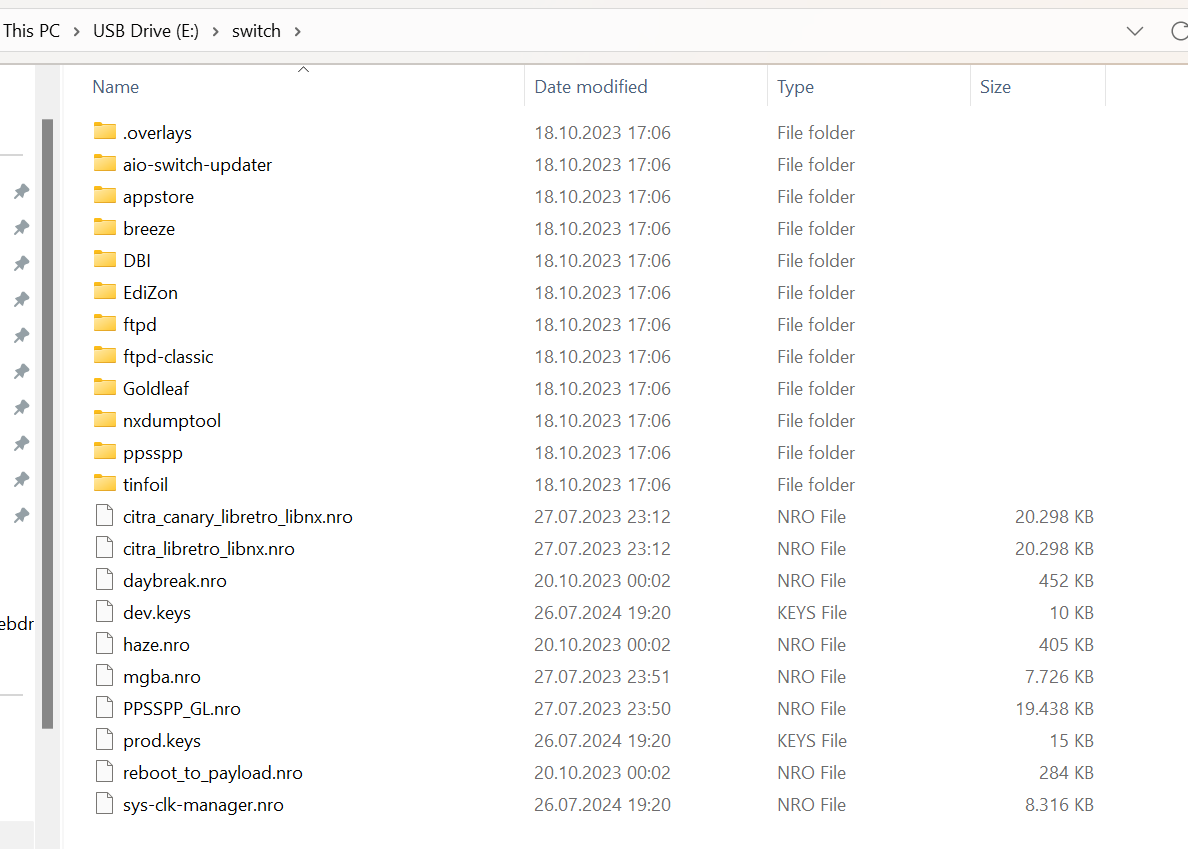Select the EdiZon folder icon
Image resolution: width=1188 pixels, height=856 pixels.
(105, 292)
